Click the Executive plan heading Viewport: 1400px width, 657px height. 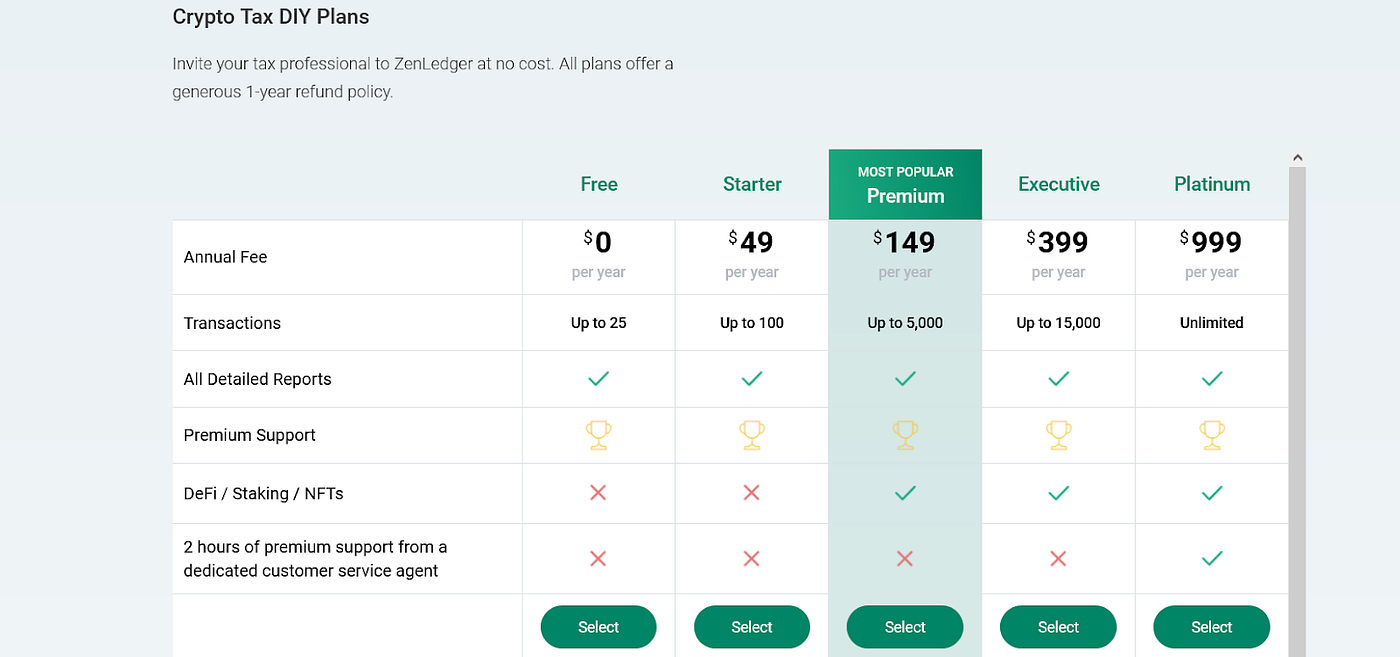tap(1058, 184)
